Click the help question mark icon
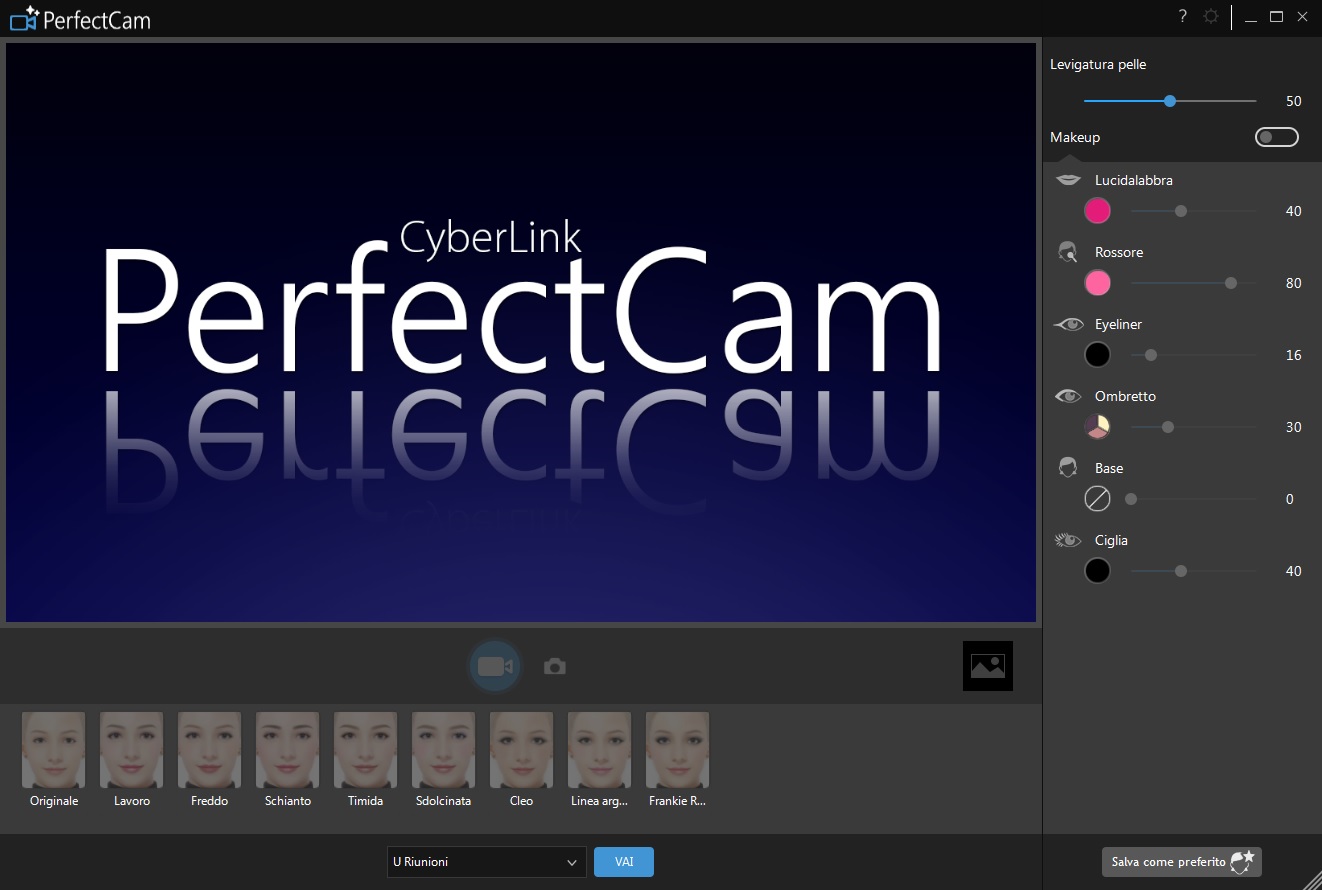1322x890 pixels. pos(1182,16)
